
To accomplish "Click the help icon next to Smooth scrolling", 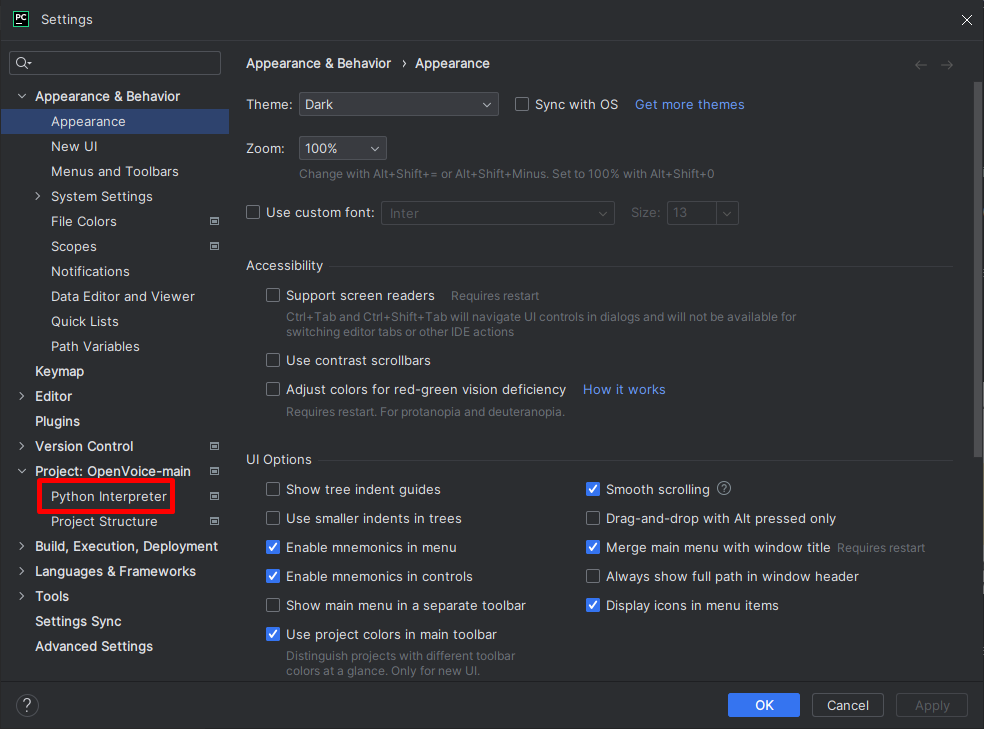I will [724, 488].
